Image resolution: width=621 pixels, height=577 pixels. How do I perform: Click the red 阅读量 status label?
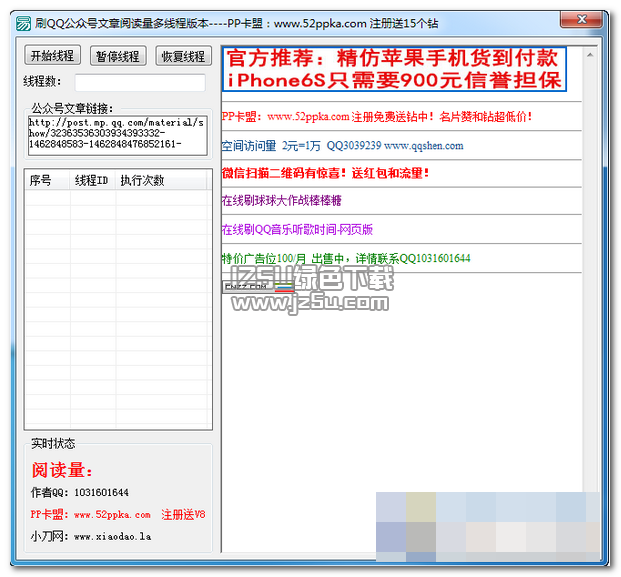(x=62, y=470)
